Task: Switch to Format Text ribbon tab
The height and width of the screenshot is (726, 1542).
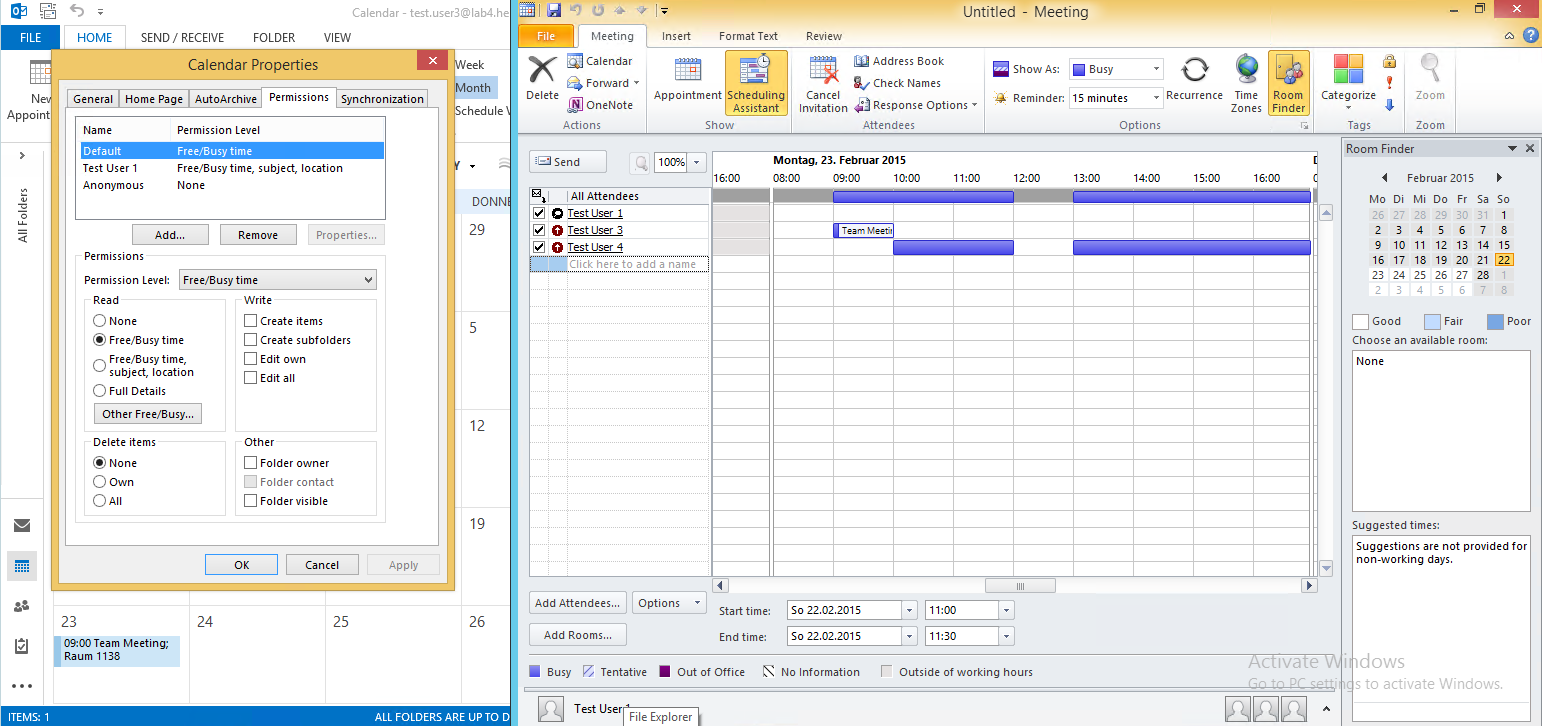Action: point(748,36)
